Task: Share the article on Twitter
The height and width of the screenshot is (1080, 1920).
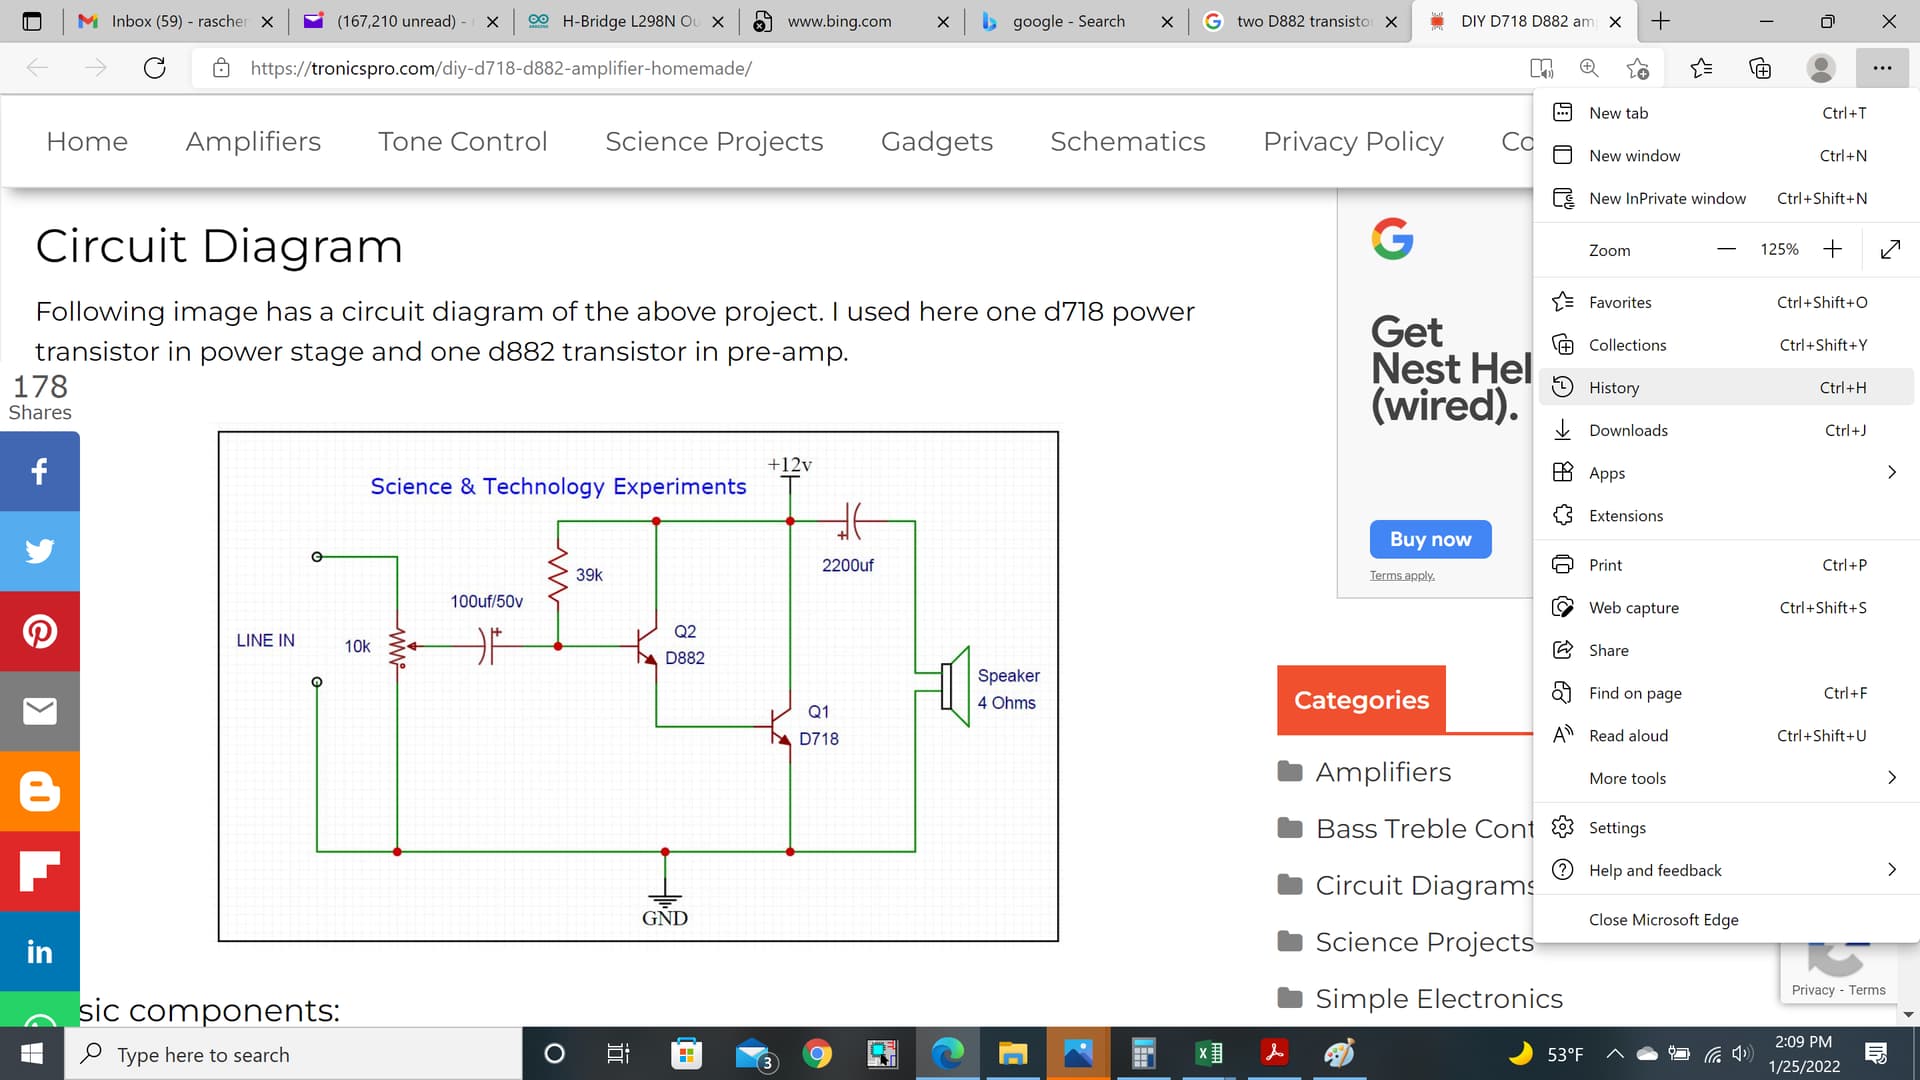Action: (x=40, y=550)
